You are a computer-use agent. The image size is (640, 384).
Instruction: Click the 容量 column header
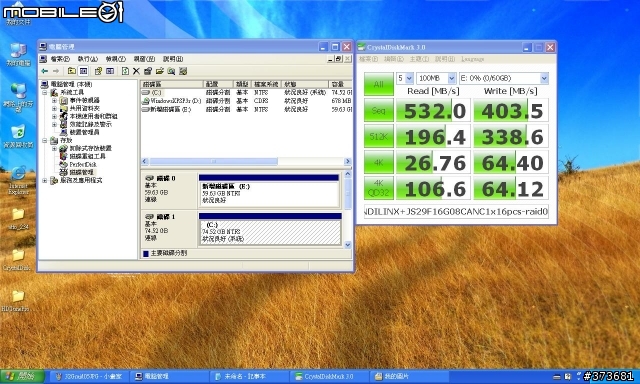(x=340, y=84)
